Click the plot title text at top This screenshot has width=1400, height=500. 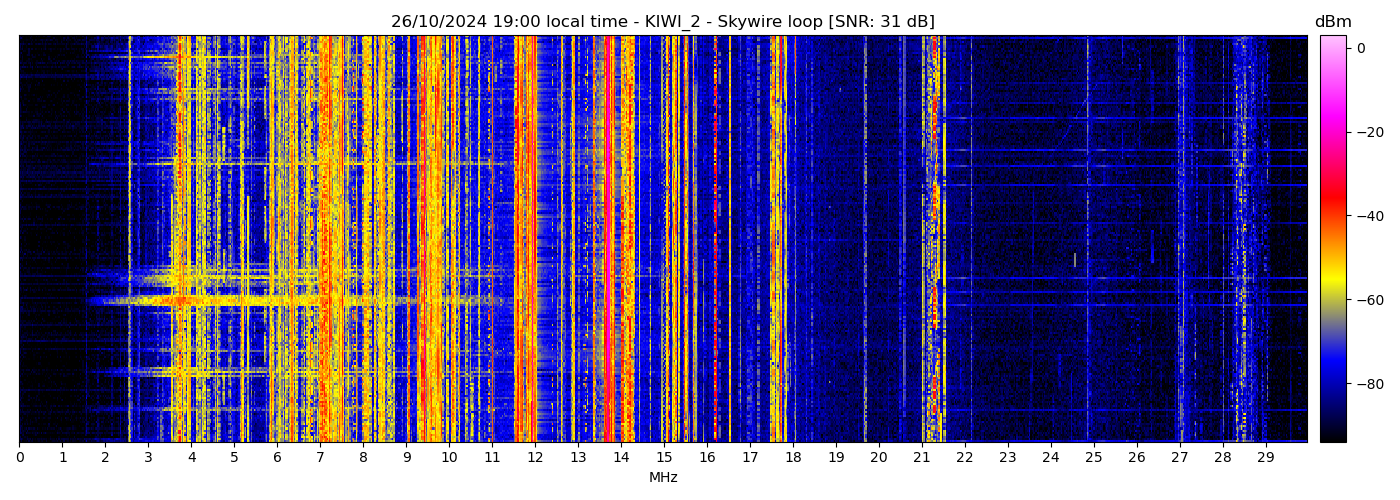662,22
